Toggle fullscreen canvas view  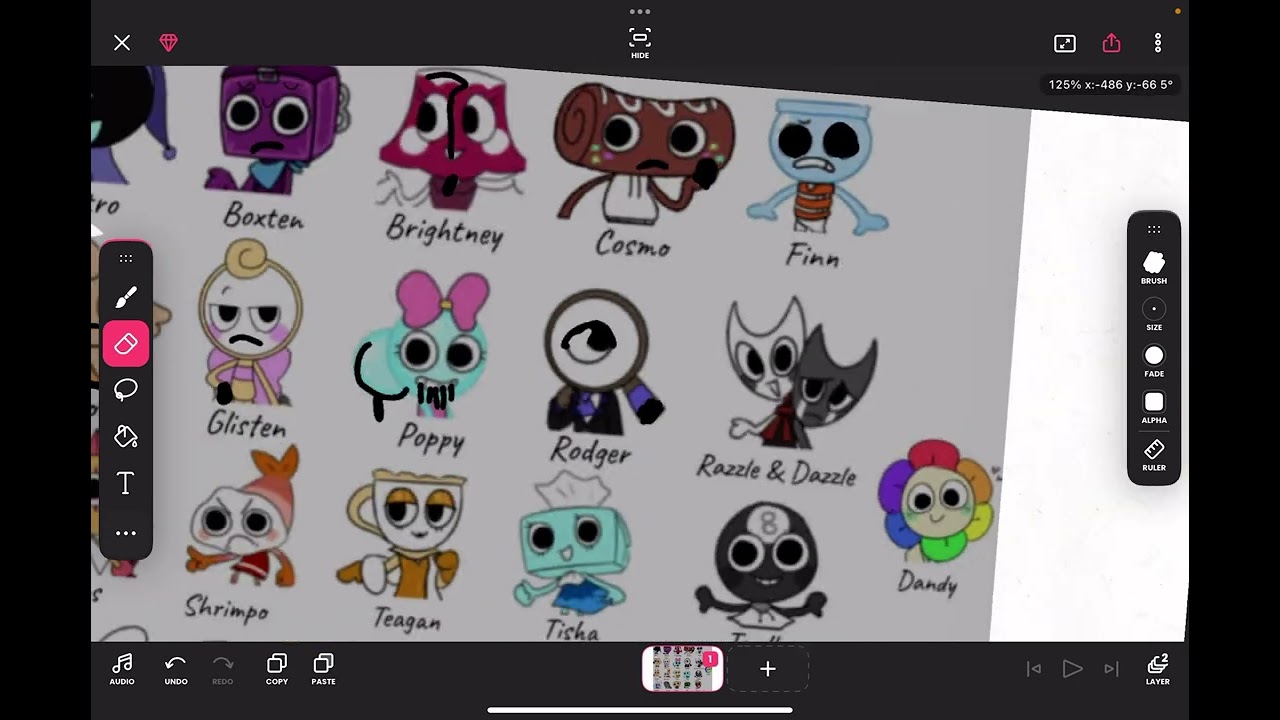1065,43
